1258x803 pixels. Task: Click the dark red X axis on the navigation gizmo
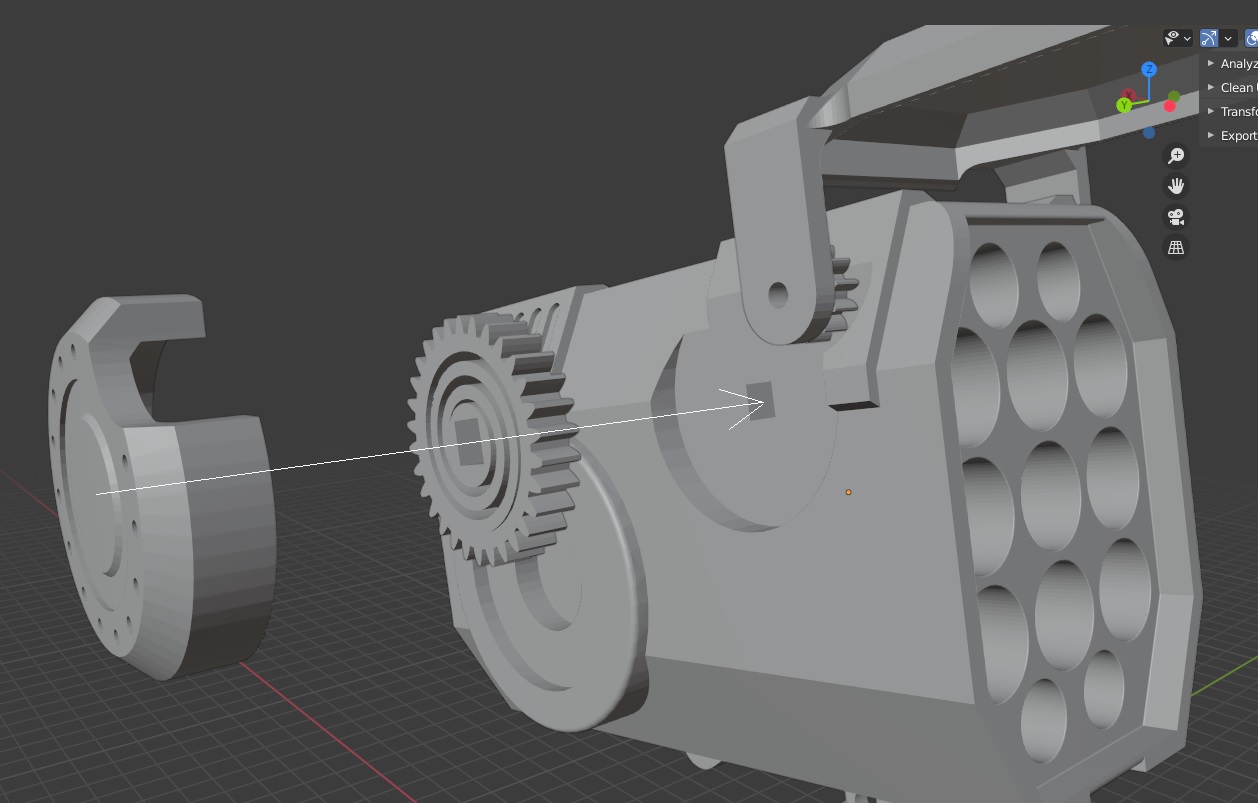coord(1128,94)
